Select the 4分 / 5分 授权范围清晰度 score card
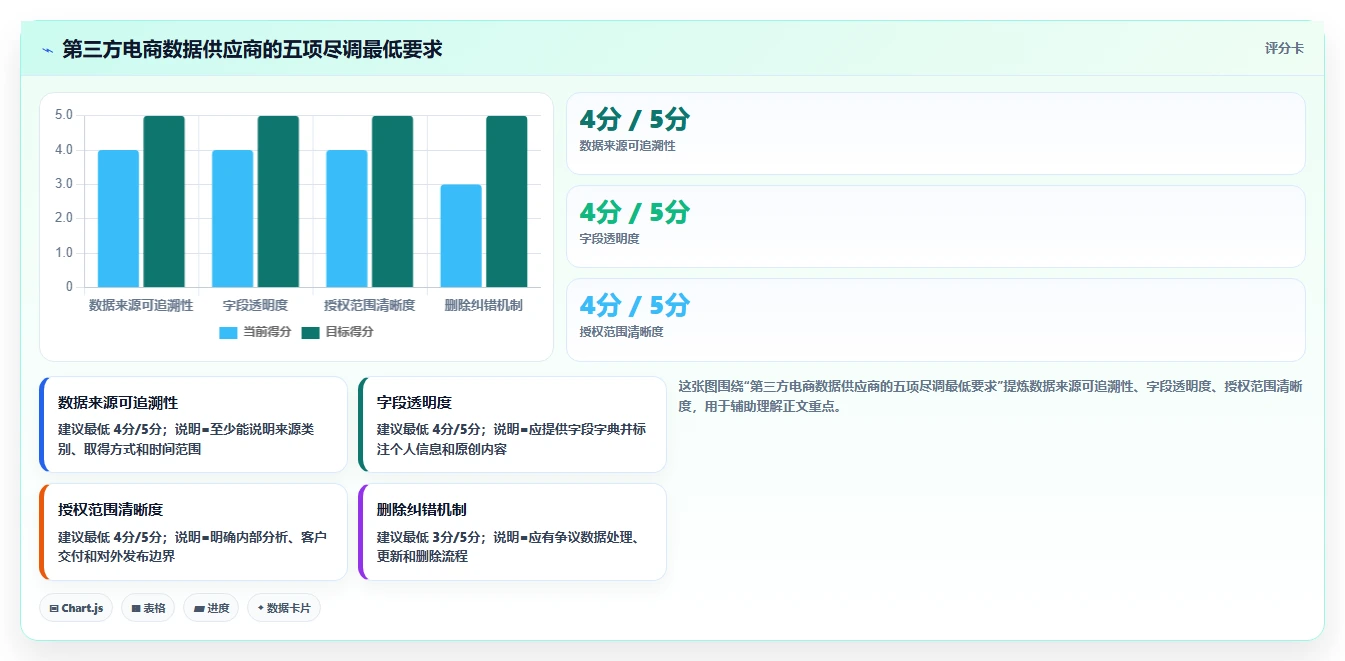The width and height of the screenshot is (1345, 661). tap(935, 320)
